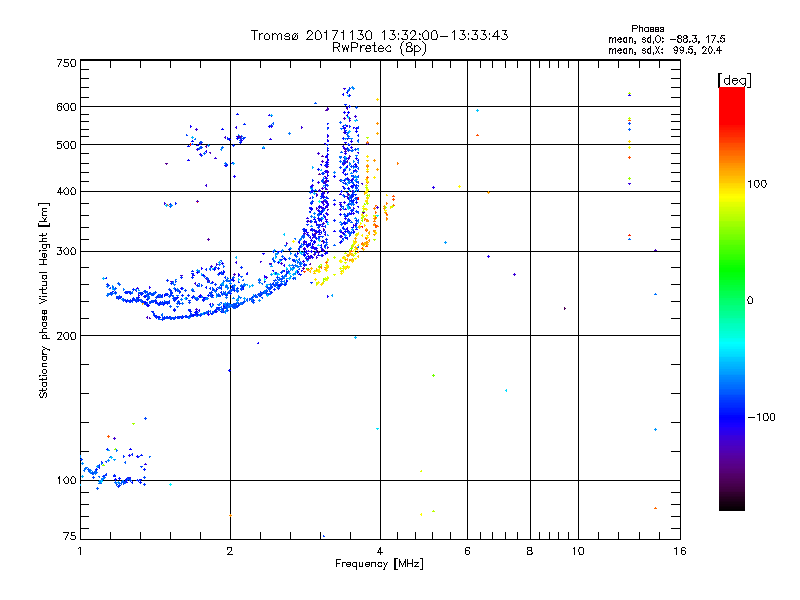Click the x-axis tick label '4'
Viewport: 800px width, 600px height.
coord(380,551)
